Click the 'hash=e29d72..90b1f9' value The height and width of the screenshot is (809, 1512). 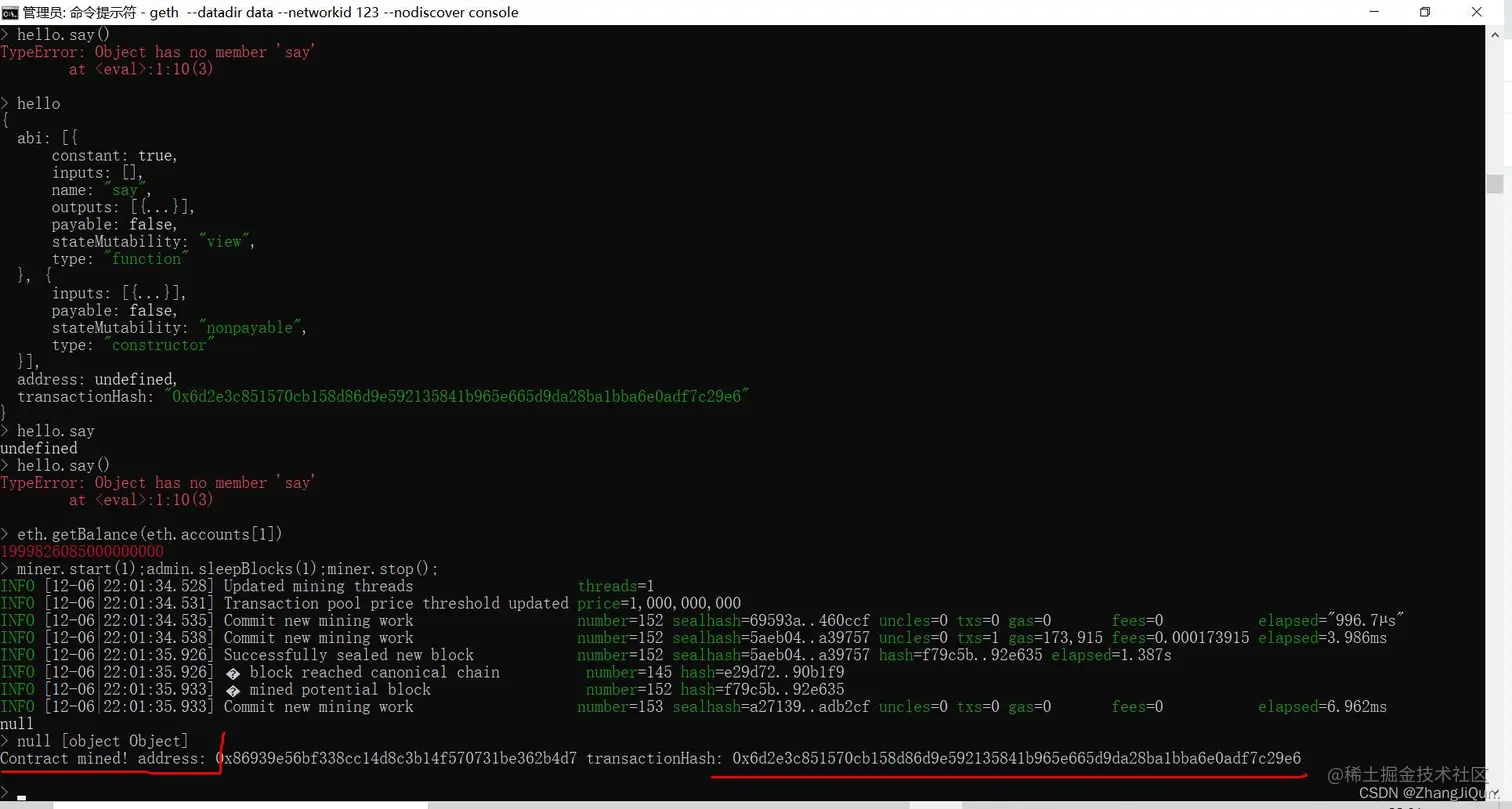[x=761, y=672]
